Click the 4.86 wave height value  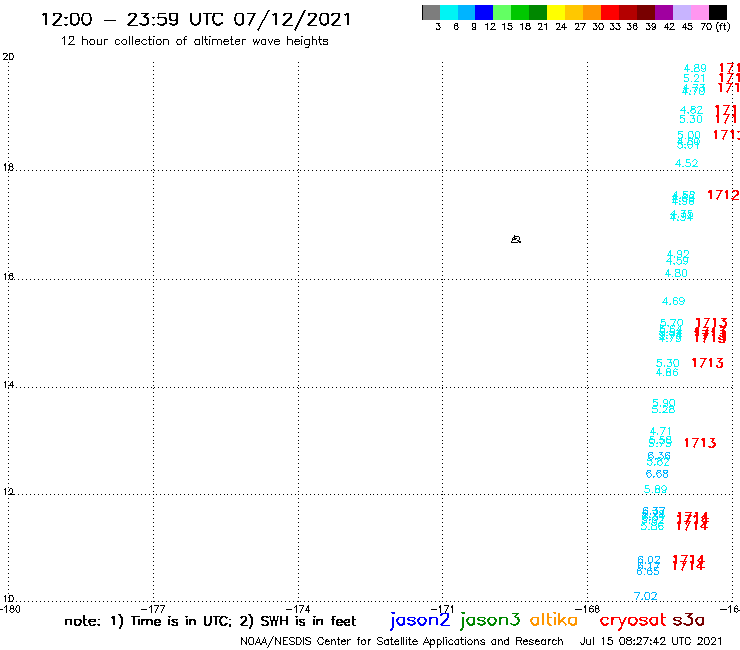(x=667, y=372)
